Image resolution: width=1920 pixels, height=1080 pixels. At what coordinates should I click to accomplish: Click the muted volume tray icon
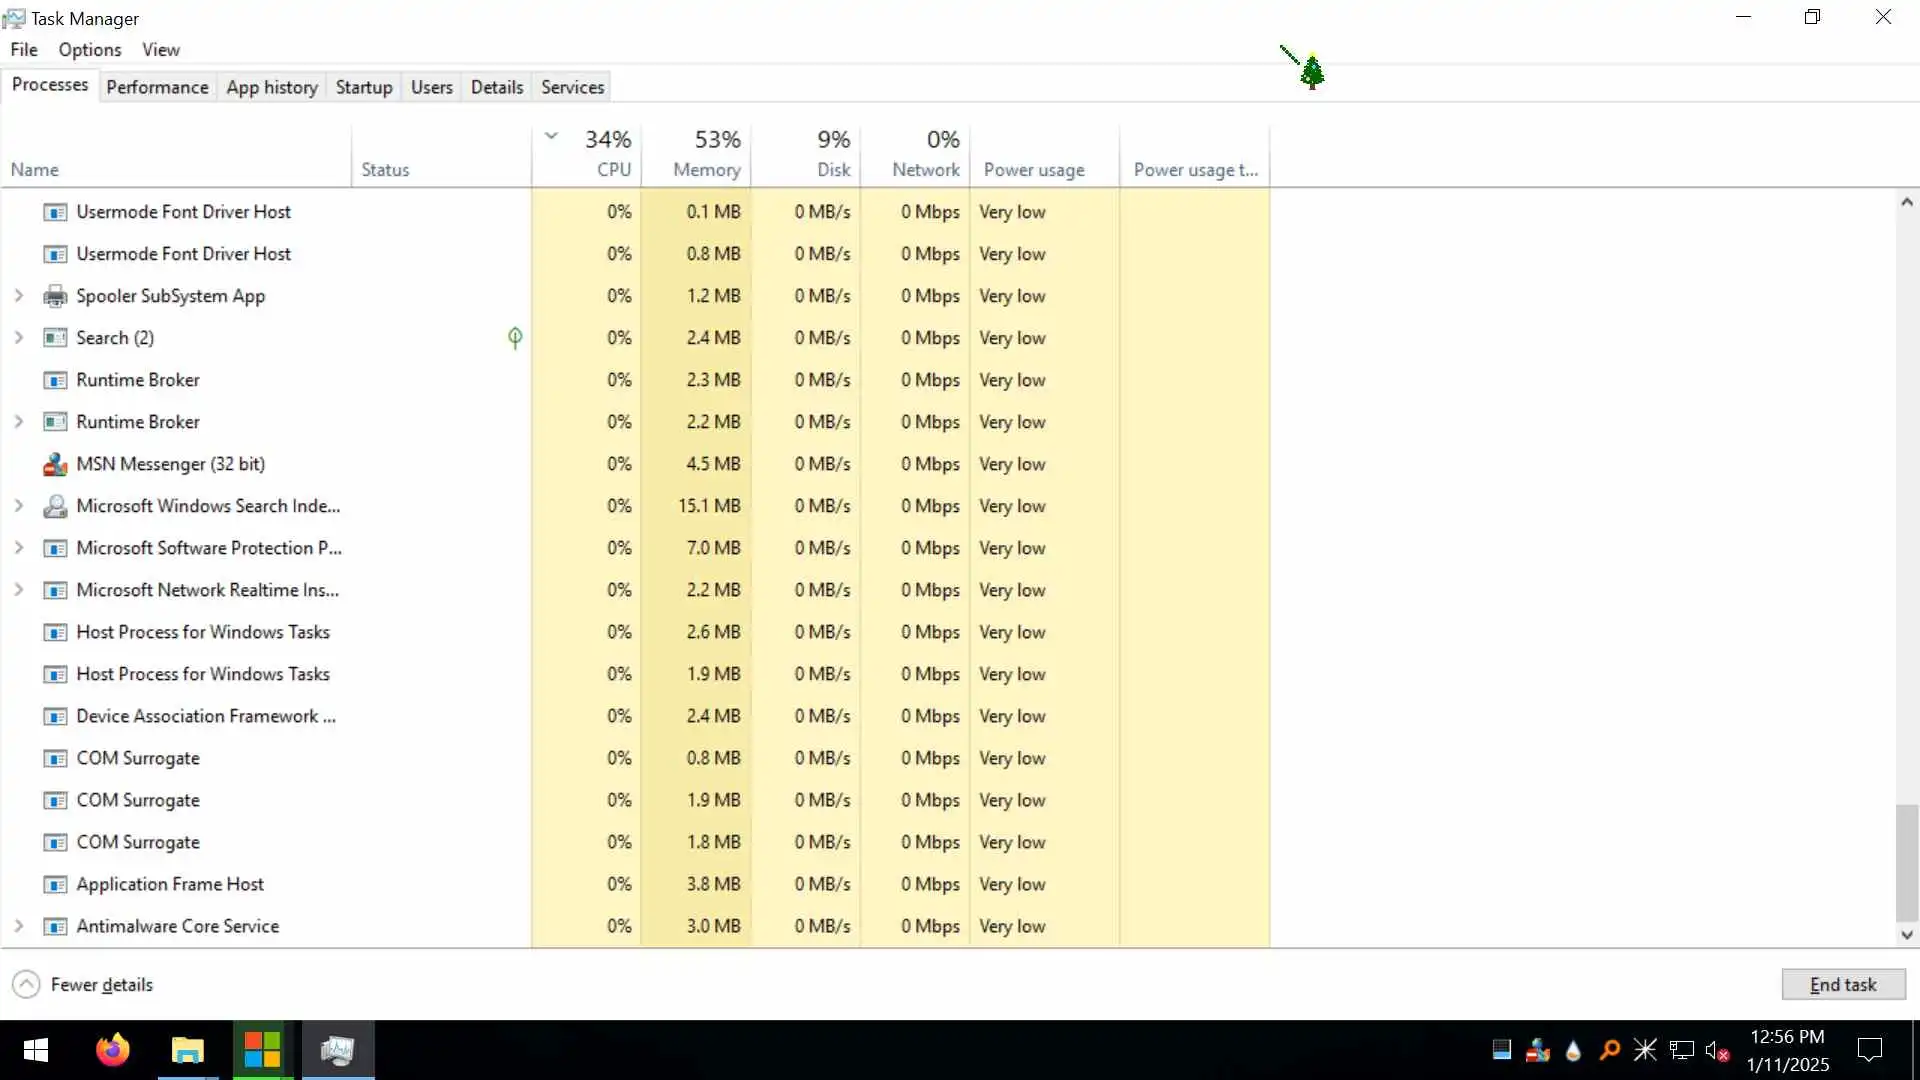(x=1717, y=1050)
